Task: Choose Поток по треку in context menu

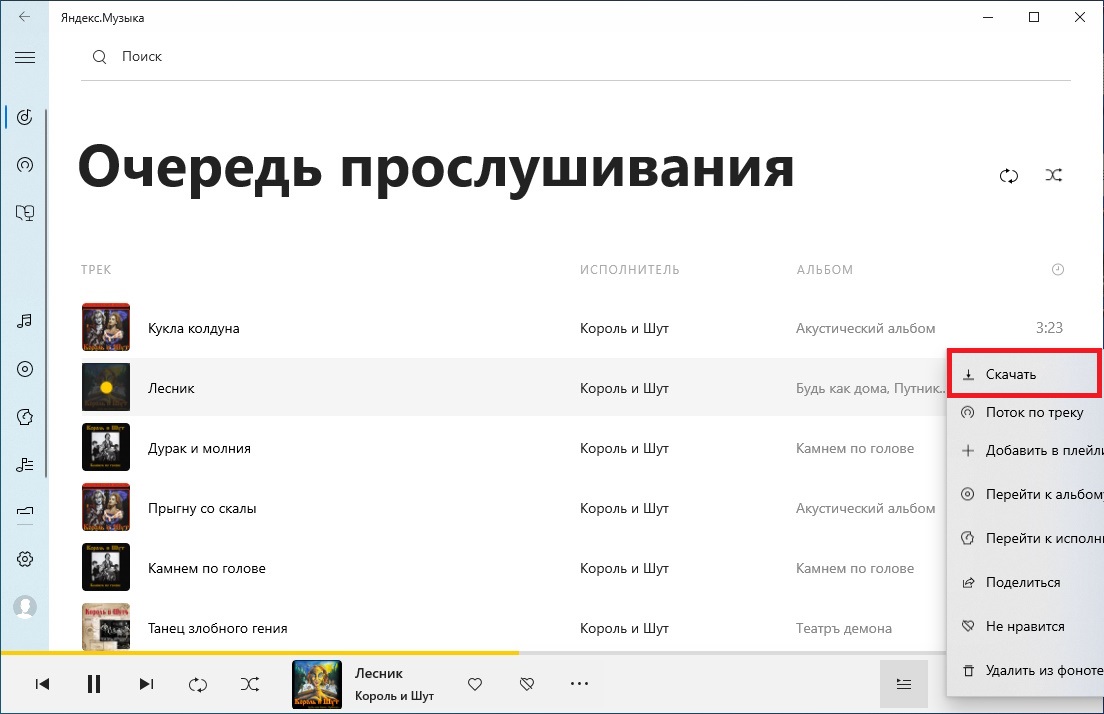Action: click(x=1025, y=413)
